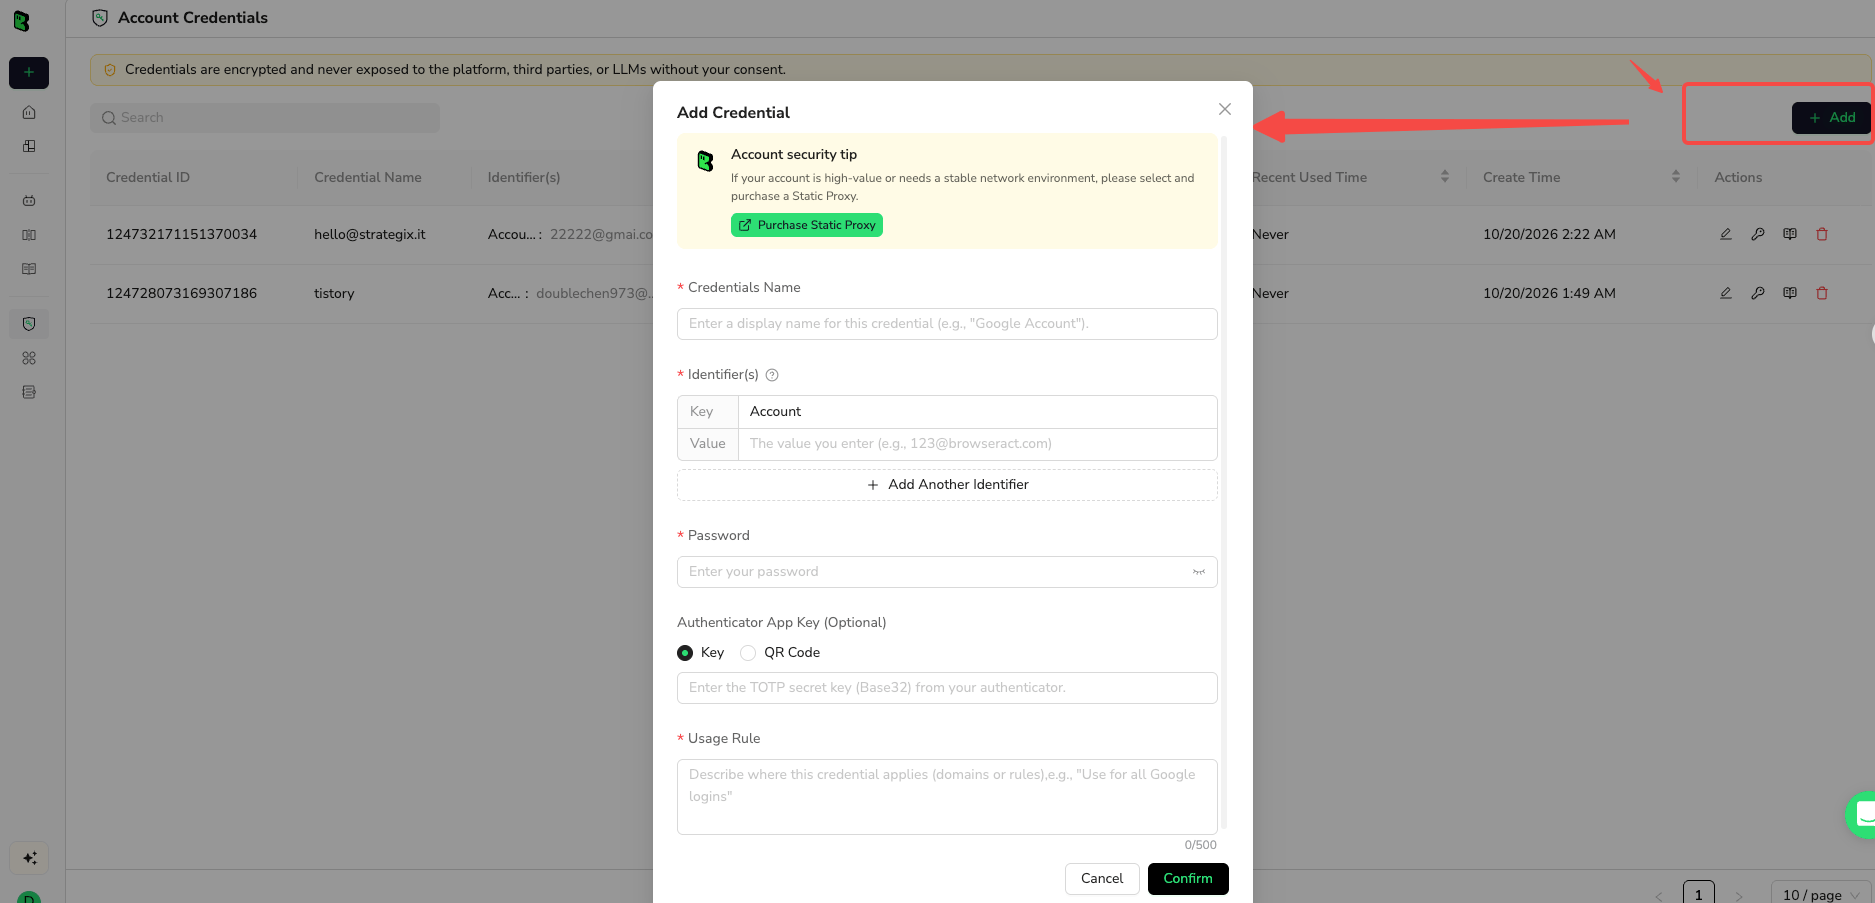The width and height of the screenshot is (1875, 903).
Task: Cancel the Add Credential dialog
Action: coord(1102,879)
